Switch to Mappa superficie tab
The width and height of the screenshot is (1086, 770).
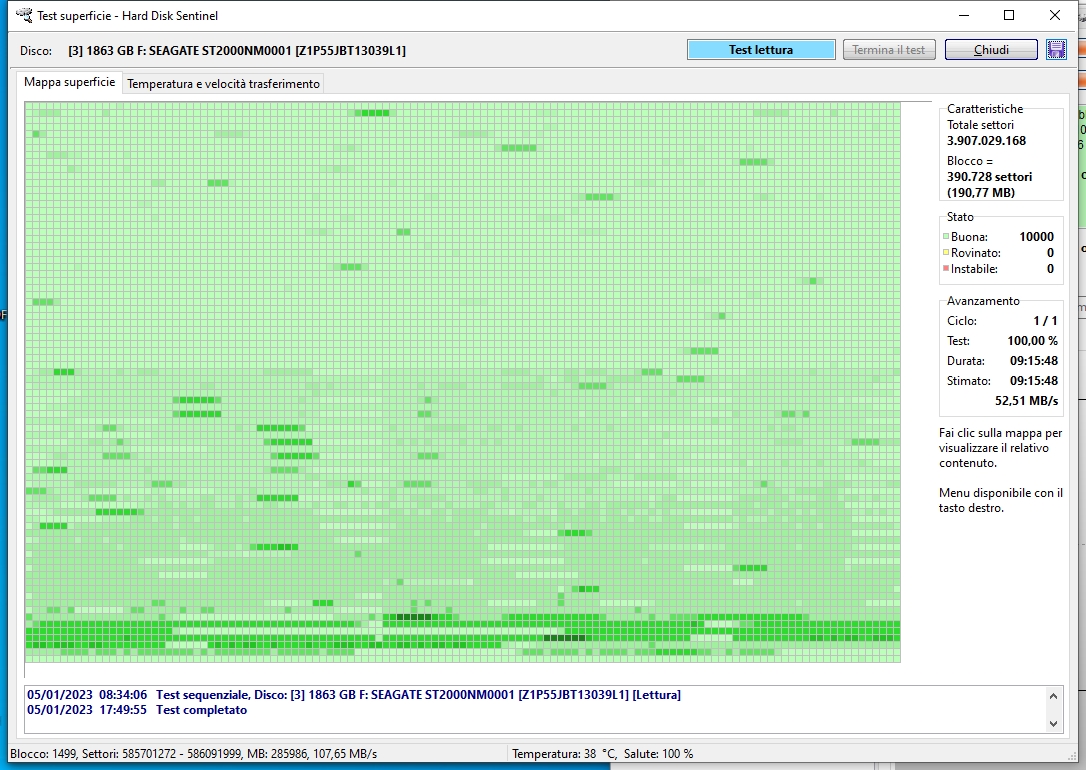[69, 82]
